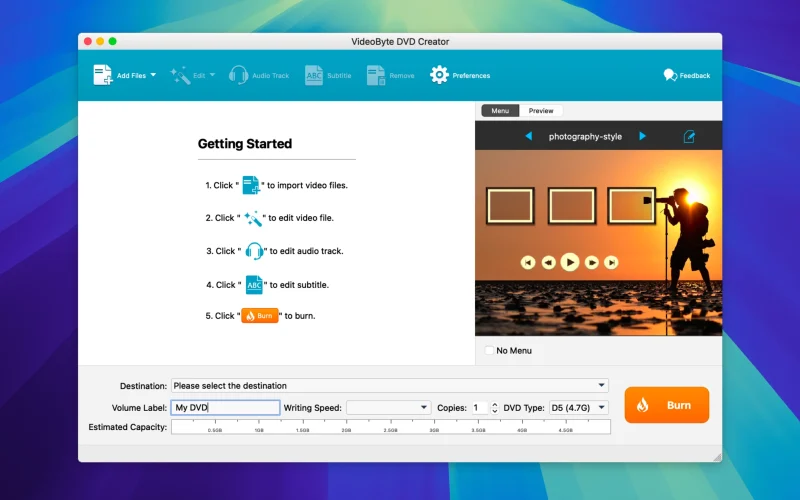Click the small Burn icon in step 5
The width and height of the screenshot is (800, 500).
coord(260,316)
